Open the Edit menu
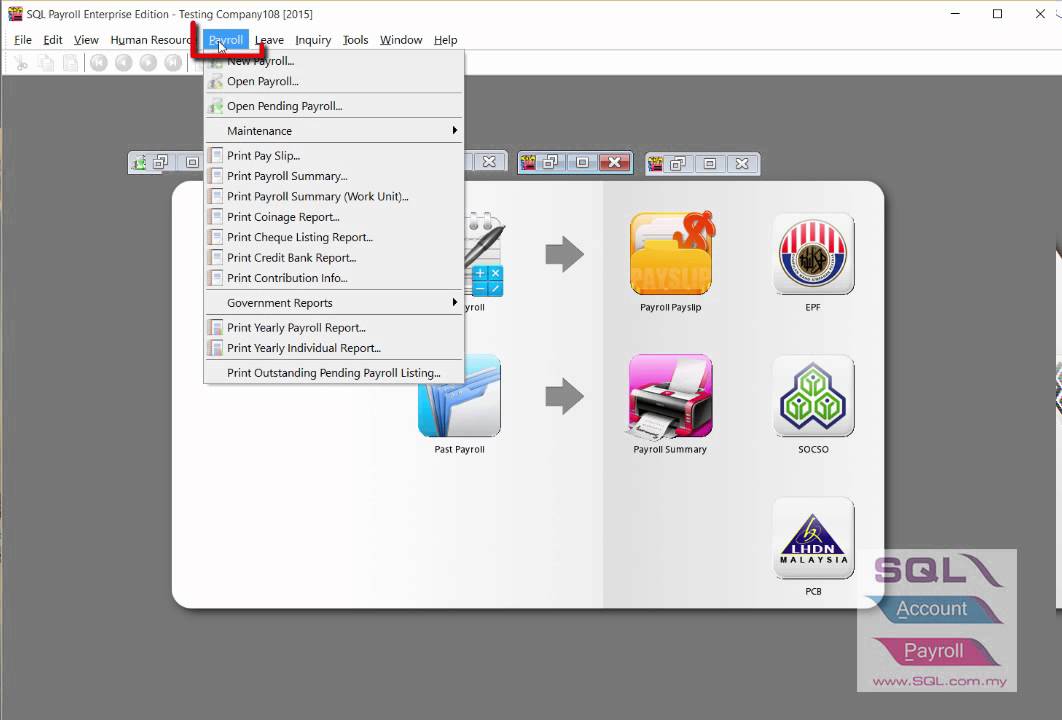1062x720 pixels. point(53,40)
